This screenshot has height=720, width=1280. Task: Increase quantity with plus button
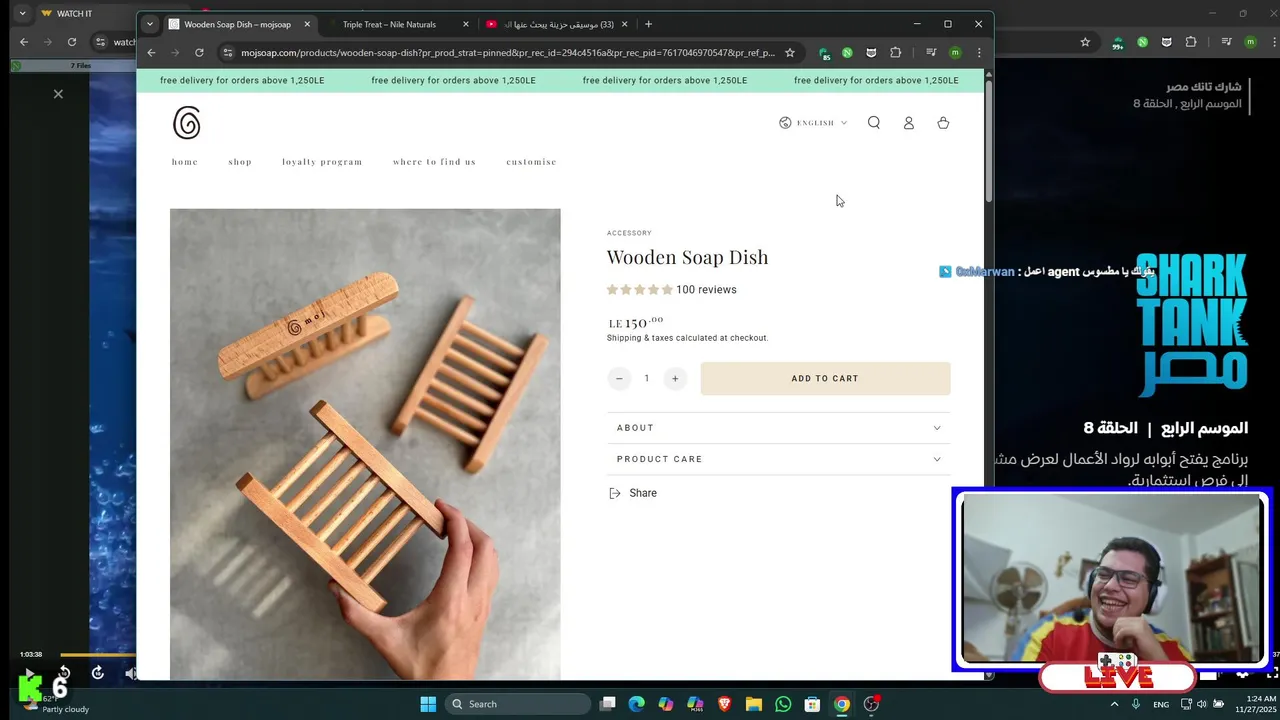675,378
